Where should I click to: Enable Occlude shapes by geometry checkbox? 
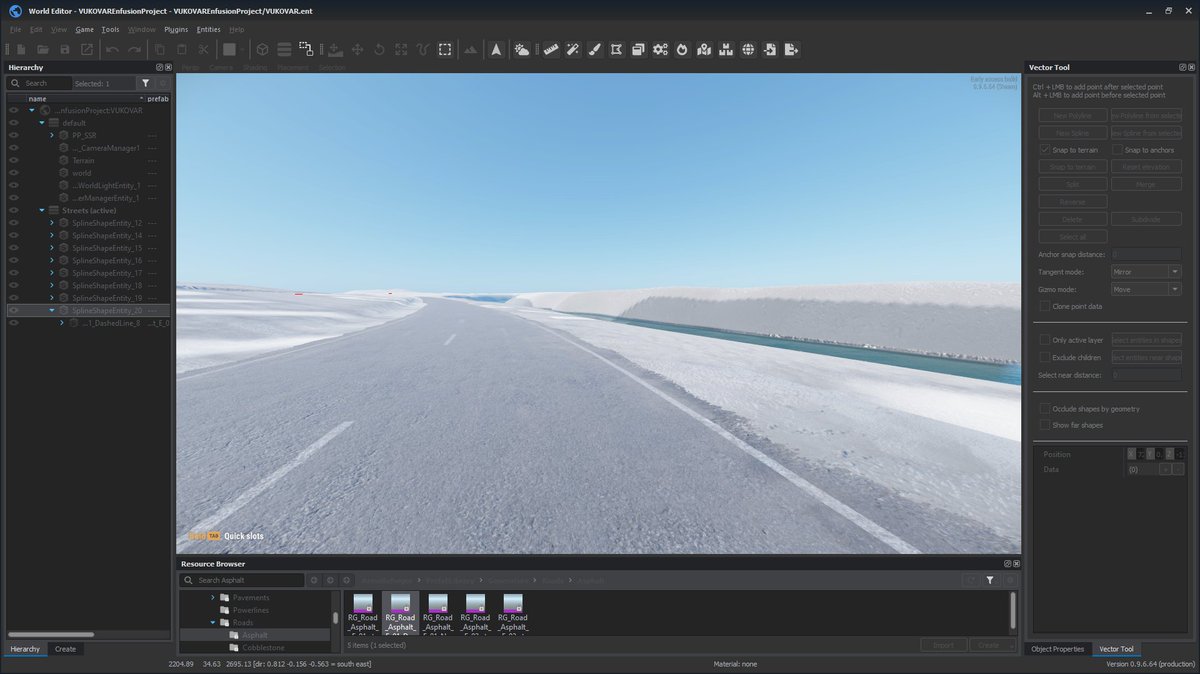pos(1045,408)
